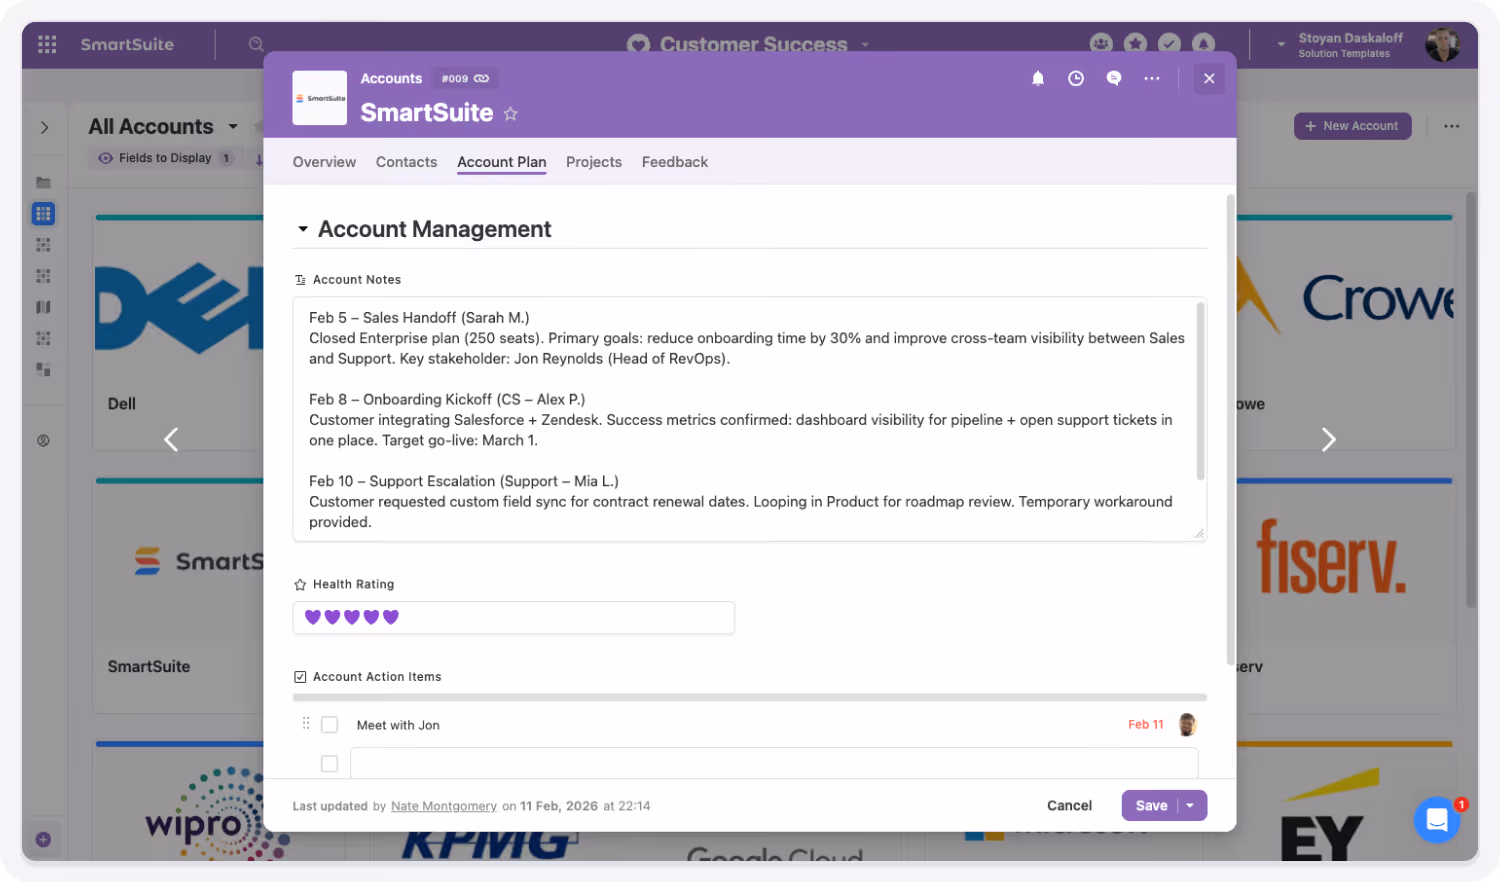Viewport: 1500px width, 882px height.
Task: Click the Account Notes inner scrollbar
Action: (x=1200, y=391)
